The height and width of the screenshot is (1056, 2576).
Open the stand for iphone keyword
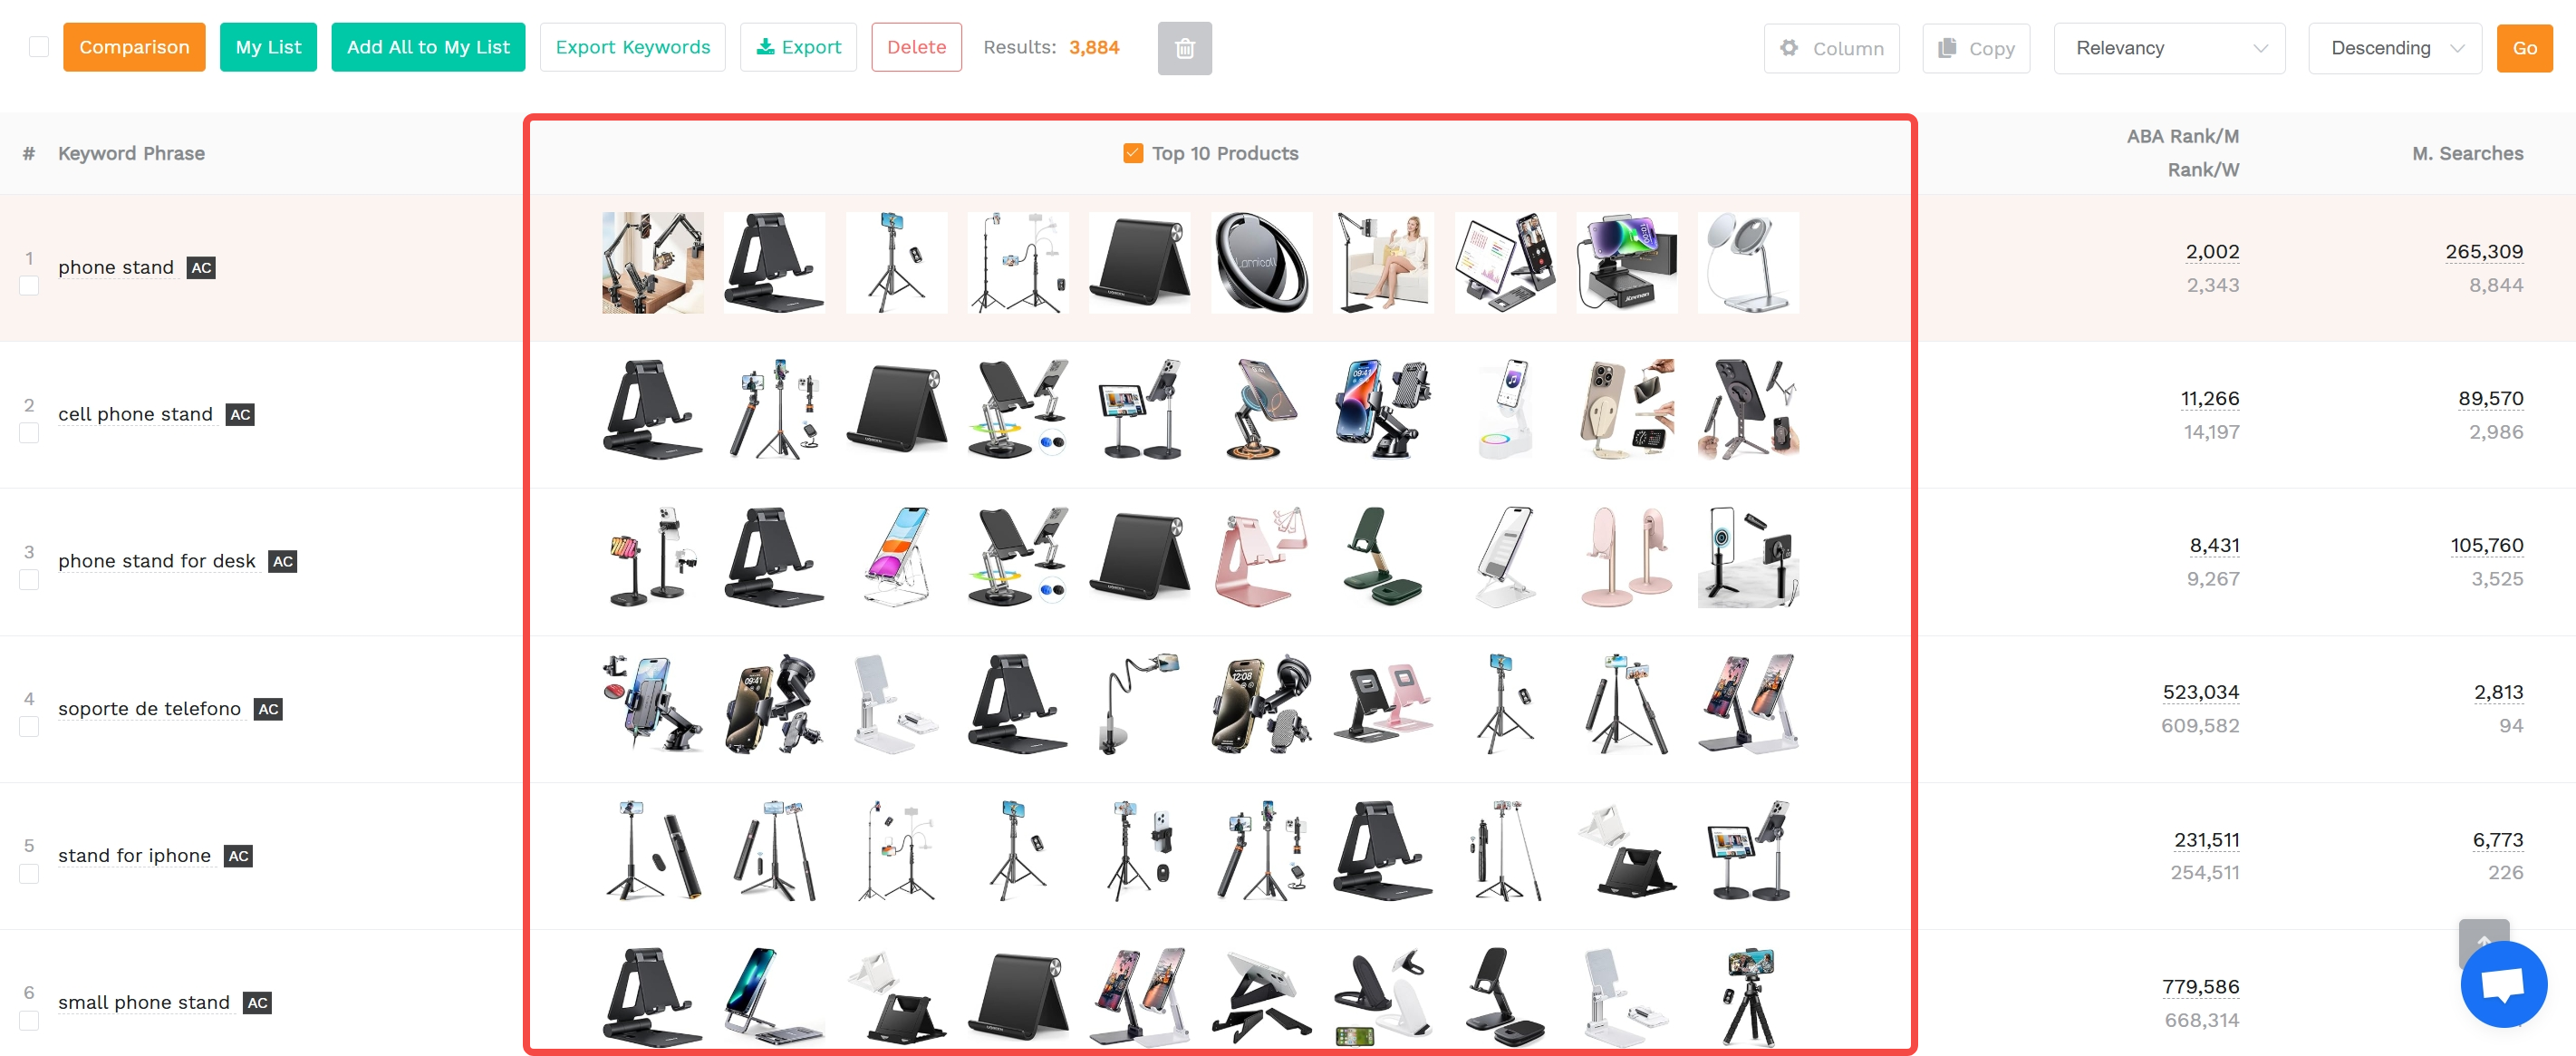pyautogui.click(x=134, y=856)
